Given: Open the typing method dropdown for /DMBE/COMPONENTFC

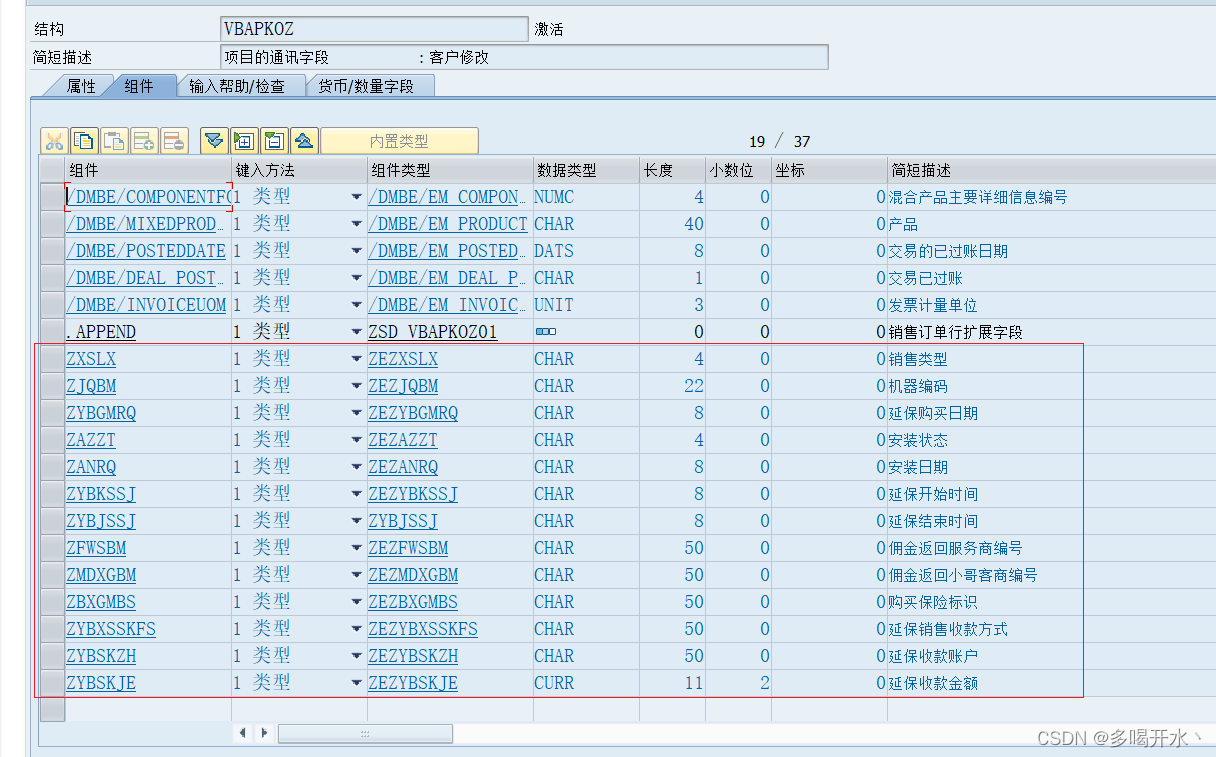Looking at the screenshot, I should click(356, 196).
